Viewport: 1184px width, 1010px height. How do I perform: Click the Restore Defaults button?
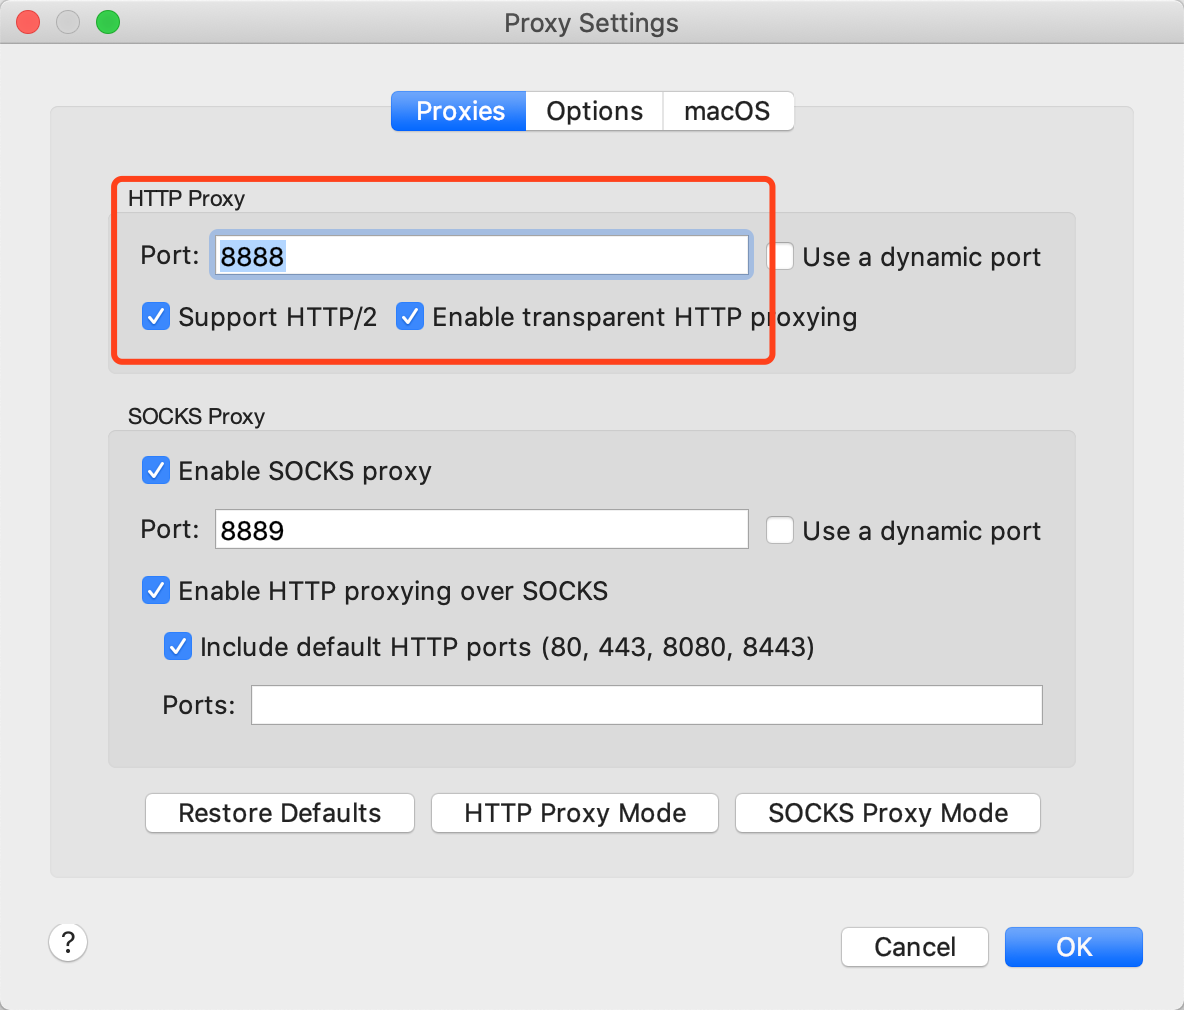coord(279,813)
